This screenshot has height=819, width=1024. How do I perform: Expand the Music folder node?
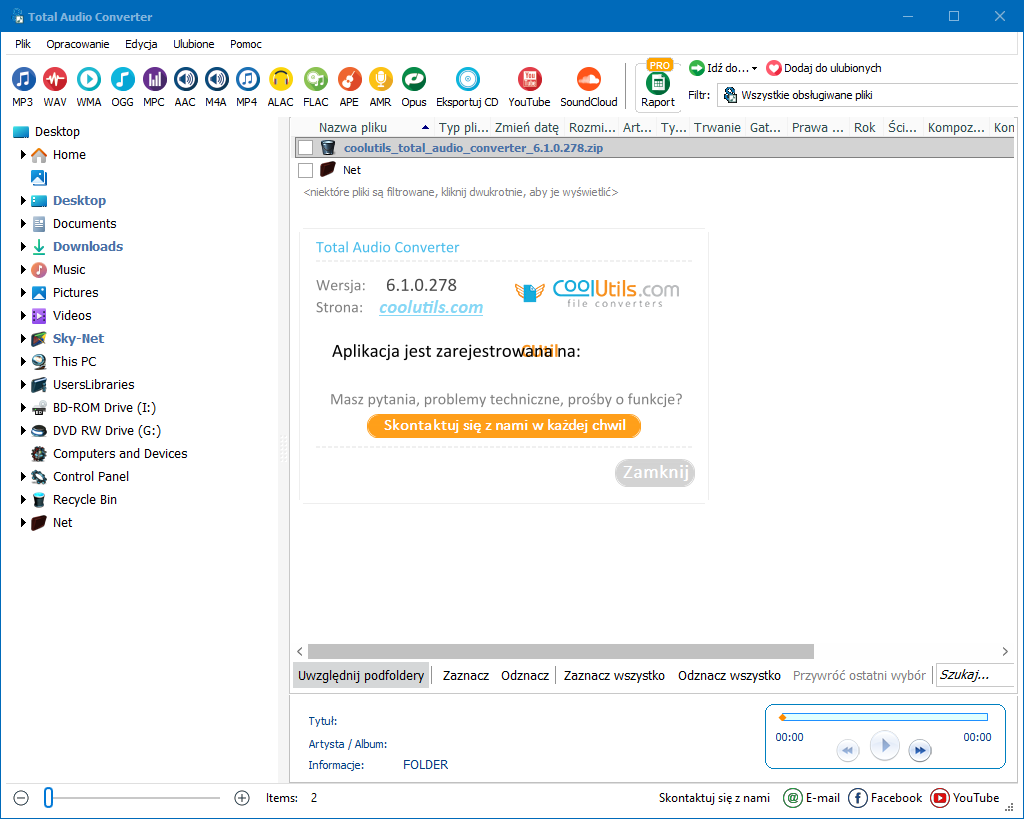(24, 270)
